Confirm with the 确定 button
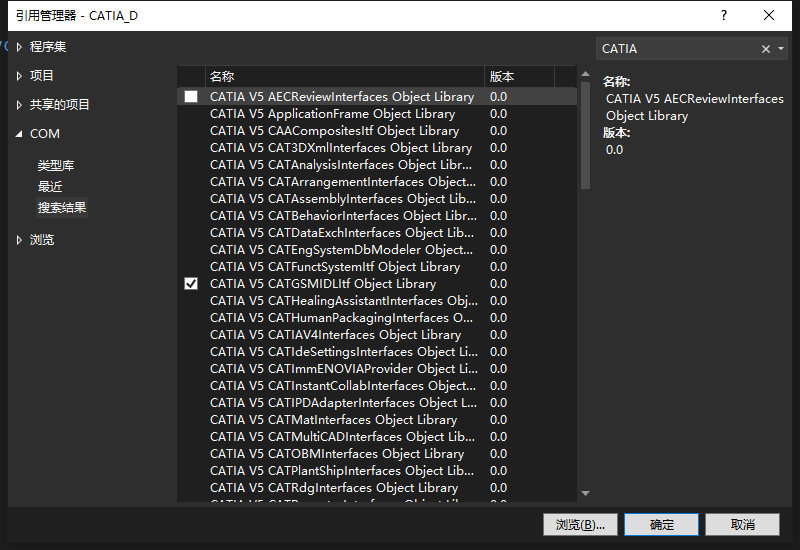The height and width of the screenshot is (550, 800). 661,524
